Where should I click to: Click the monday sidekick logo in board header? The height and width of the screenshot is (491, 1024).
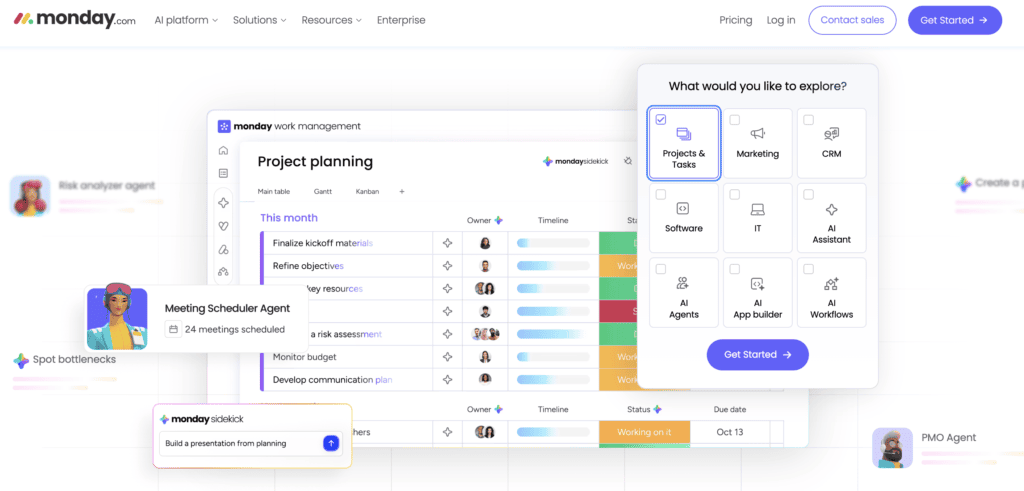(575, 161)
